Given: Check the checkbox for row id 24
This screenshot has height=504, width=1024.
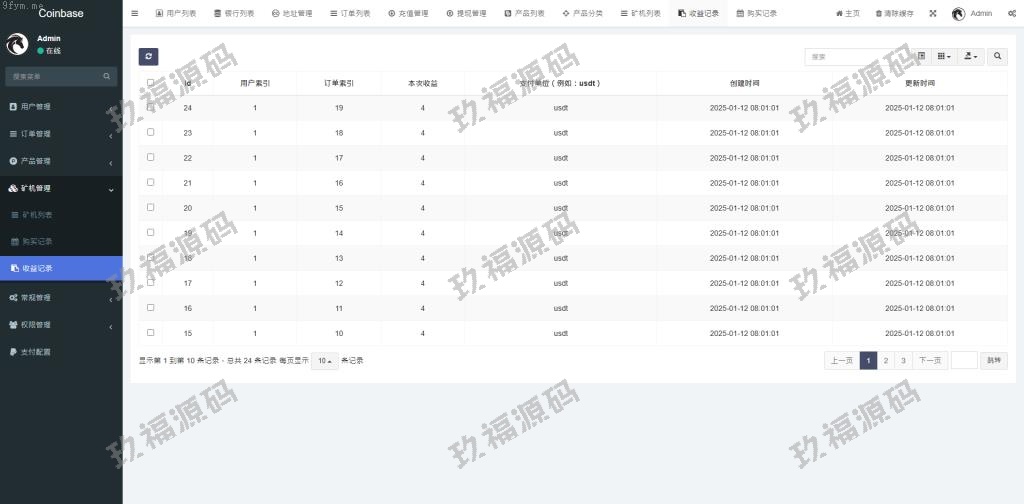Looking at the screenshot, I should tap(151, 107).
